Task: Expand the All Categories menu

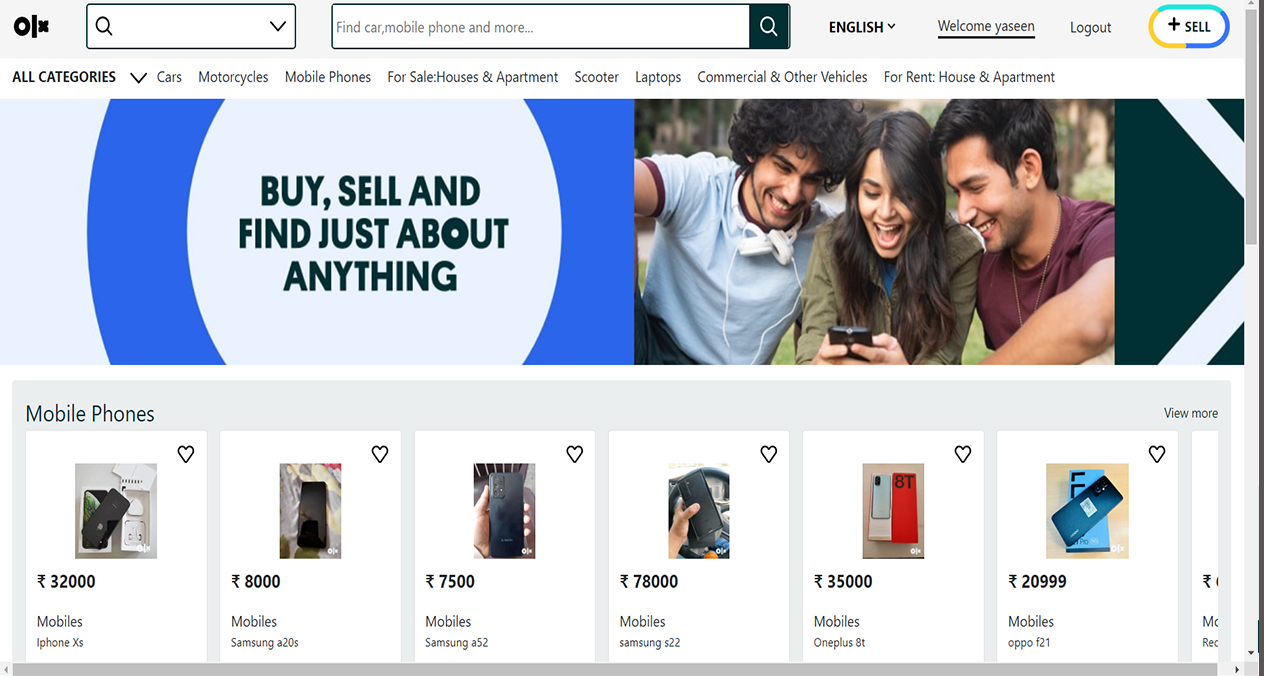Action: 139,78
